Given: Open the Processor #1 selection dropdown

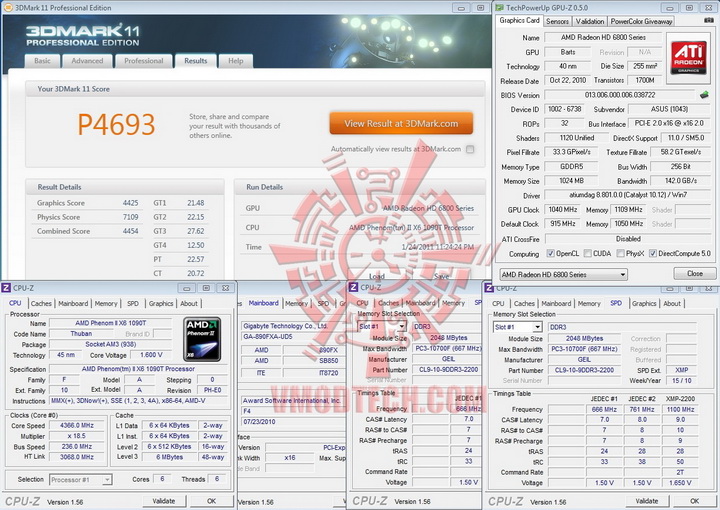Looking at the screenshot, I should [x=80, y=480].
